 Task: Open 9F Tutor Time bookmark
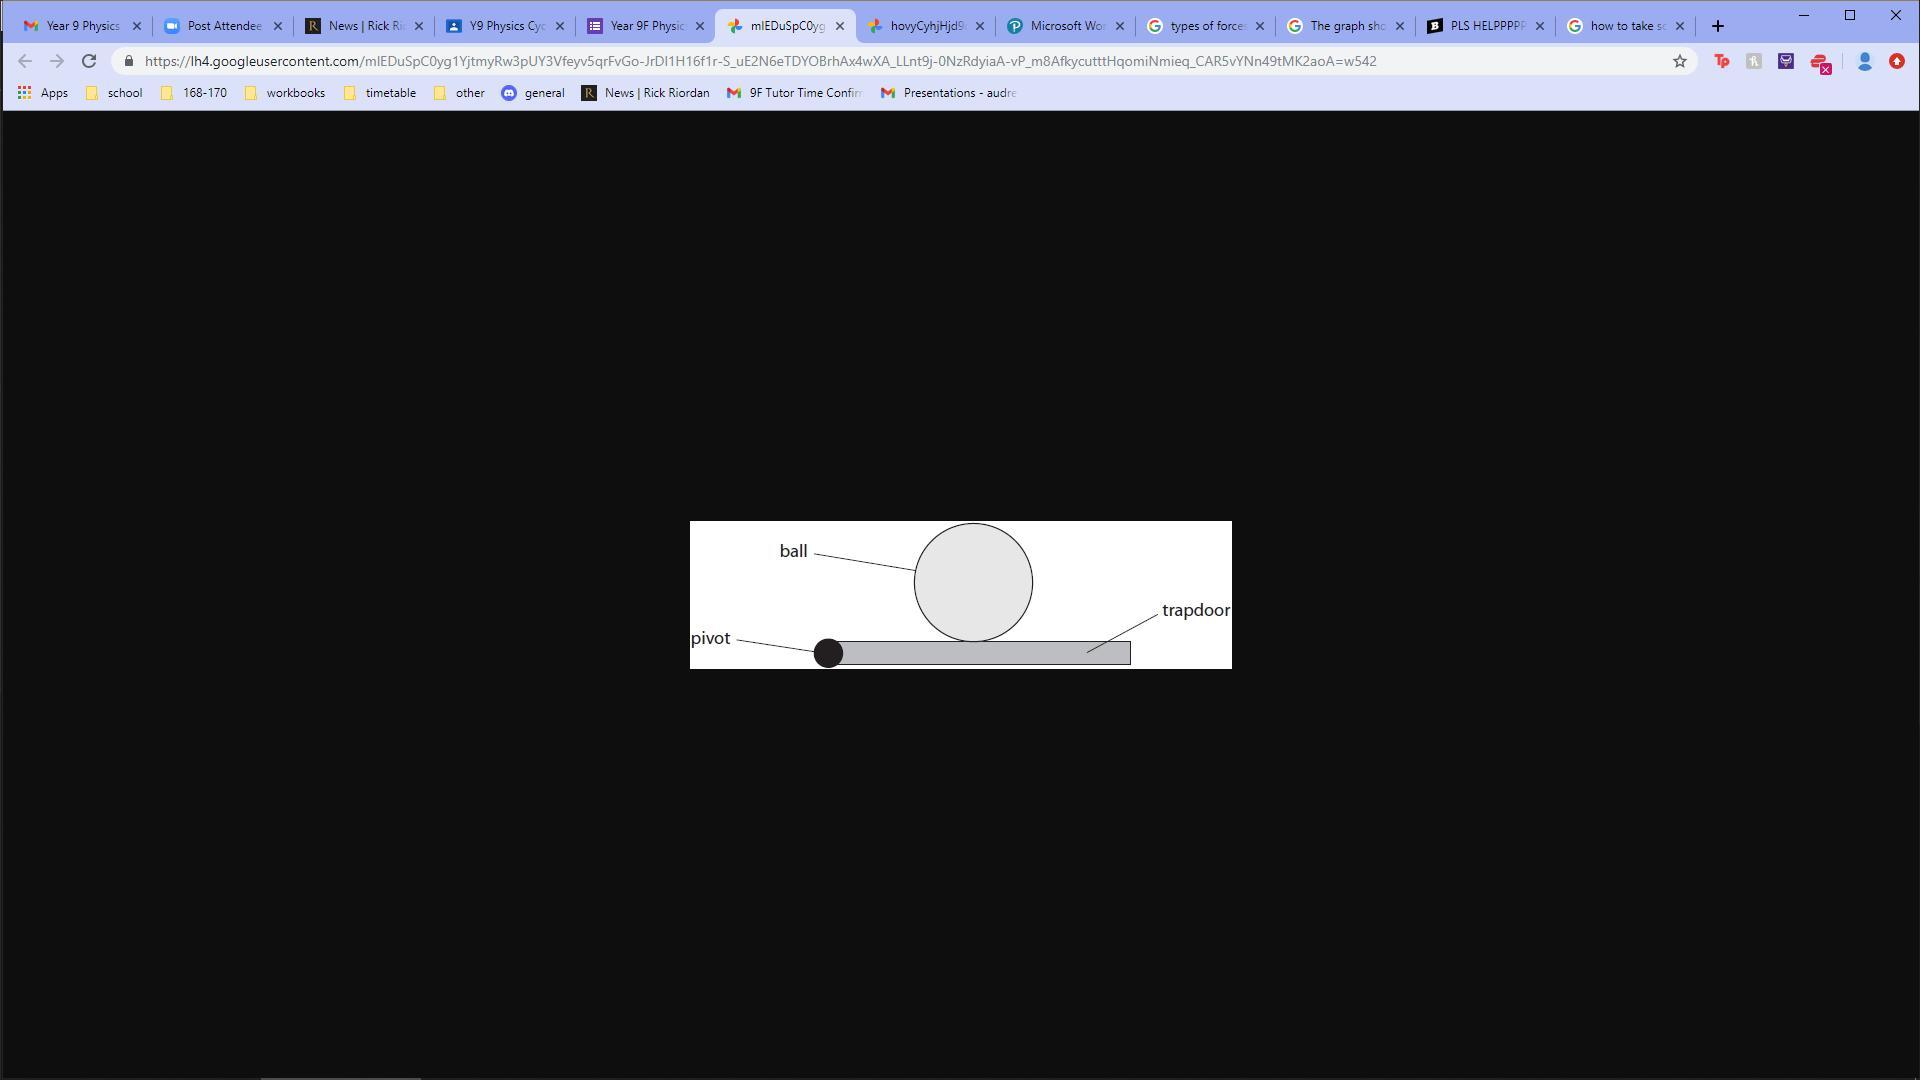794,93
